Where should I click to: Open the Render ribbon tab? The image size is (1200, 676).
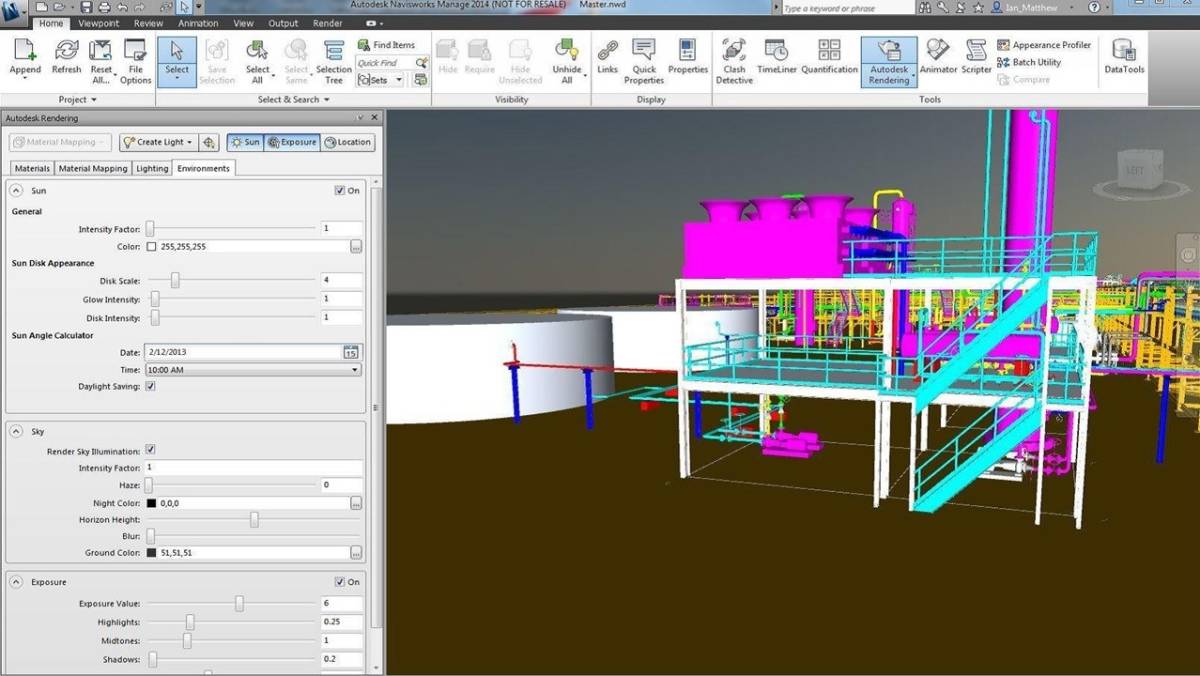coord(327,23)
